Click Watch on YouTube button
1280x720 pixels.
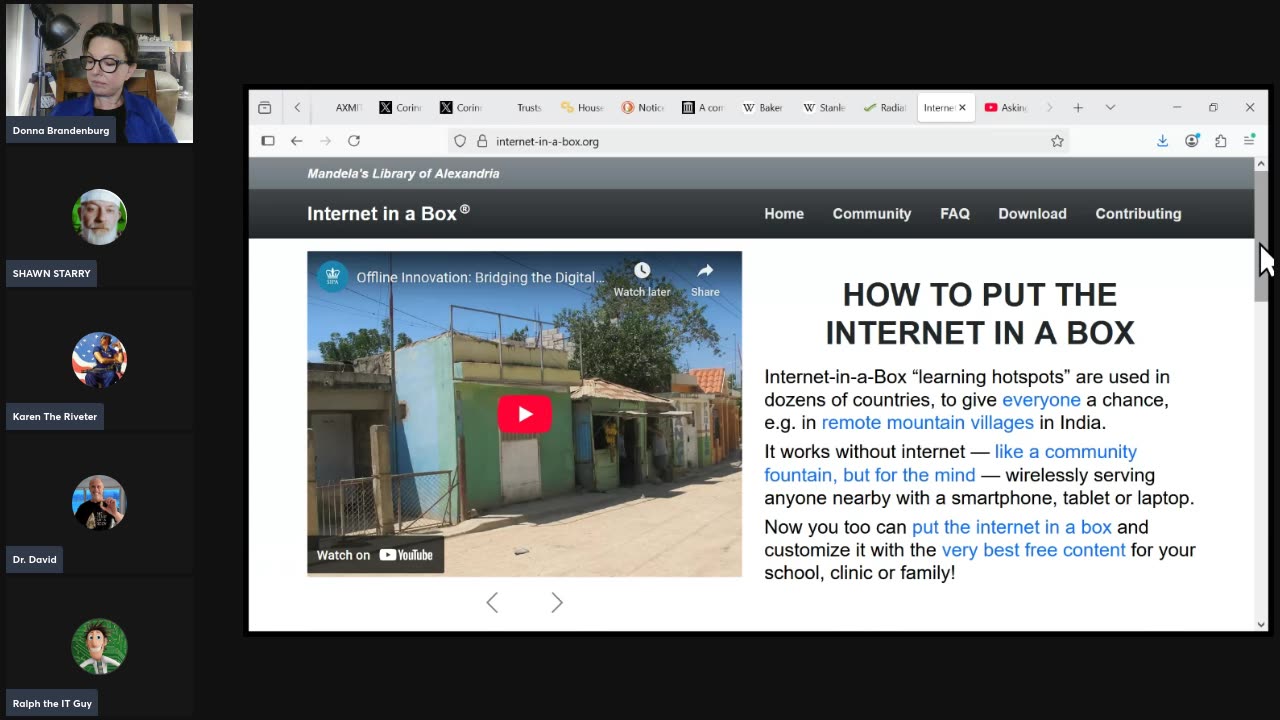coord(375,555)
